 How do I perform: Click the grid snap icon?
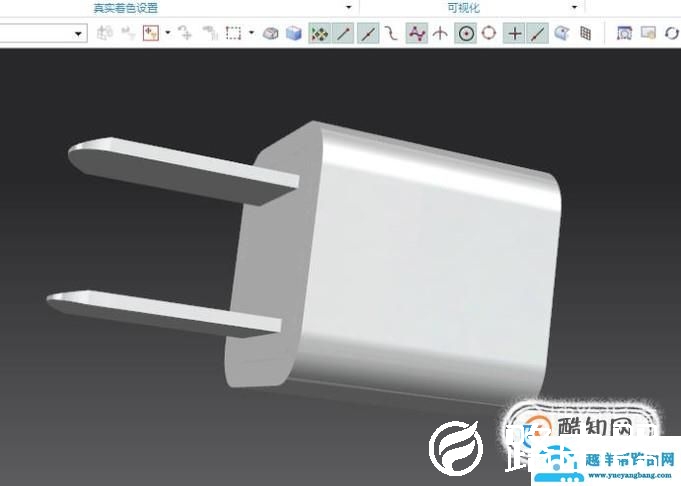[x=586, y=34]
